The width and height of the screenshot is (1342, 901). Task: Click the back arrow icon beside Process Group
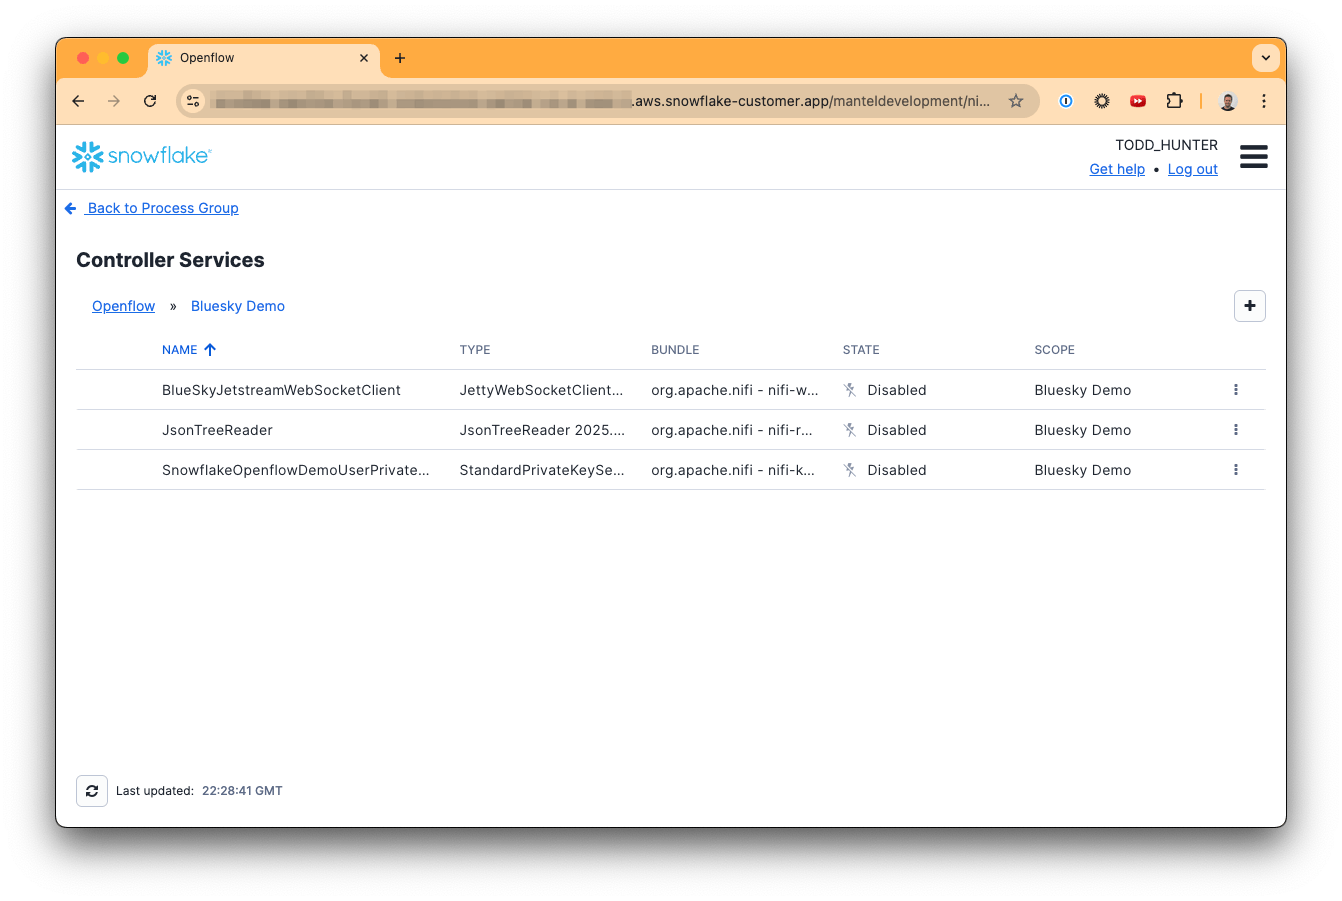(x=70, y=208)
